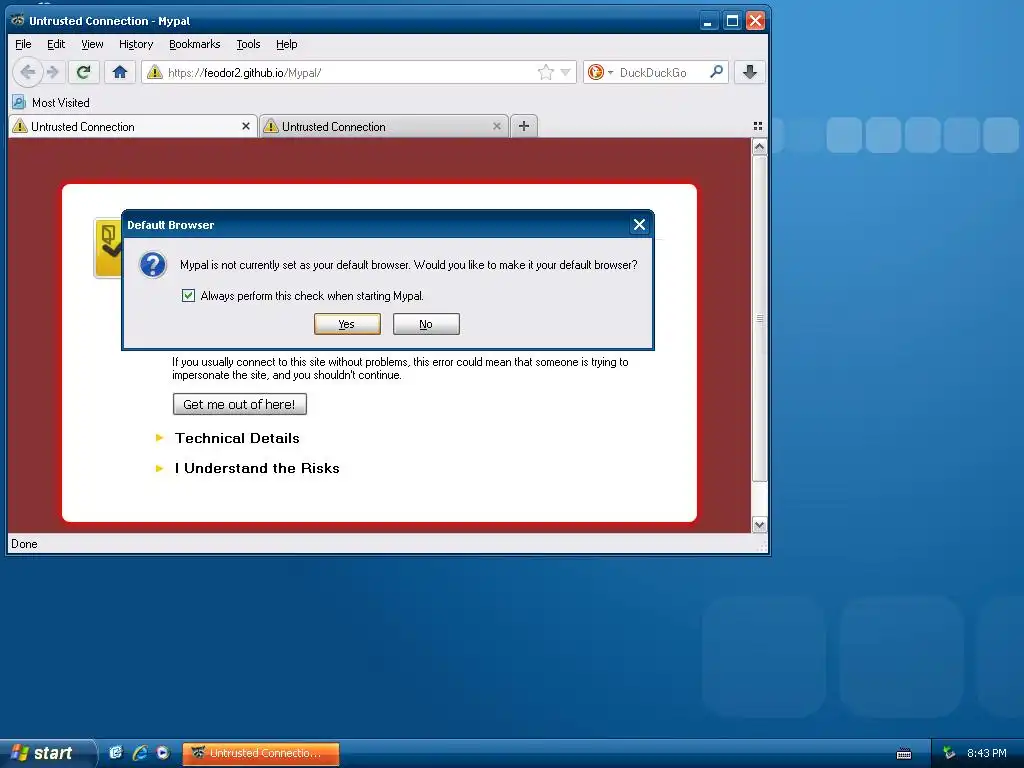Click No in Default Browser dialog
1024x768 pixels.
(x=426, y=324)
